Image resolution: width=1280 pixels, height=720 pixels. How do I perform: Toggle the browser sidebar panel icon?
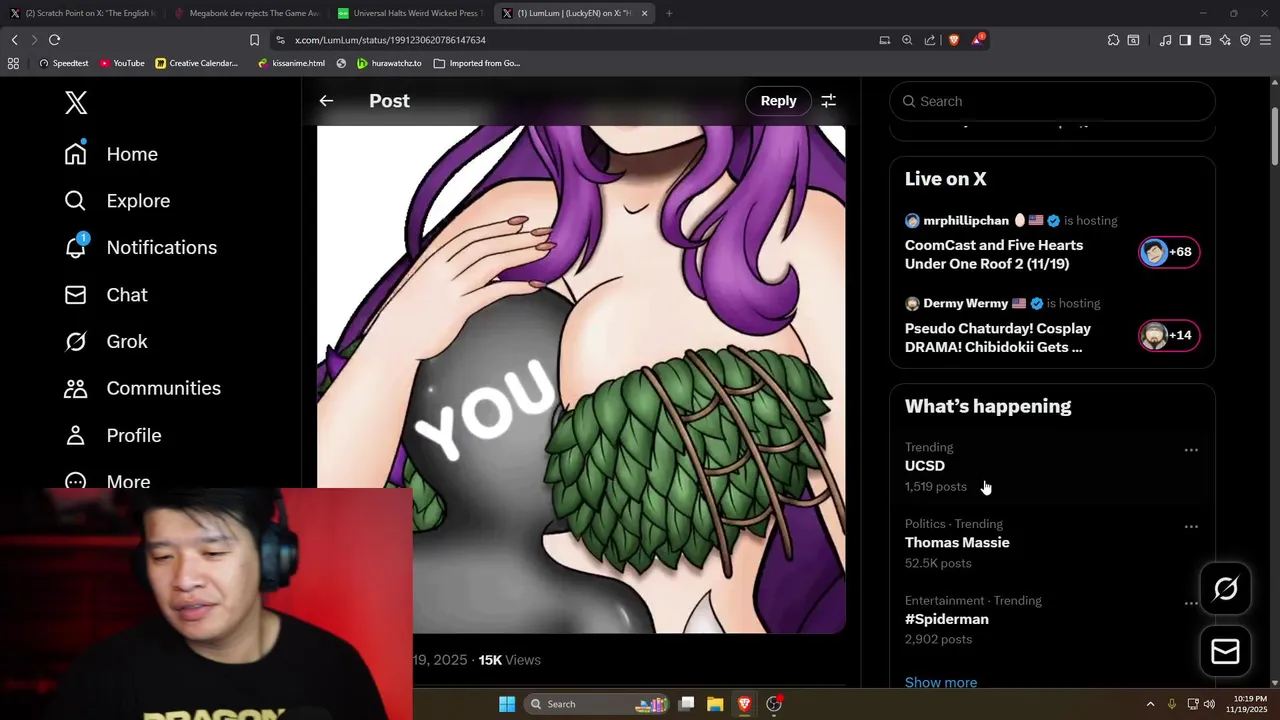pos(1185,40)
